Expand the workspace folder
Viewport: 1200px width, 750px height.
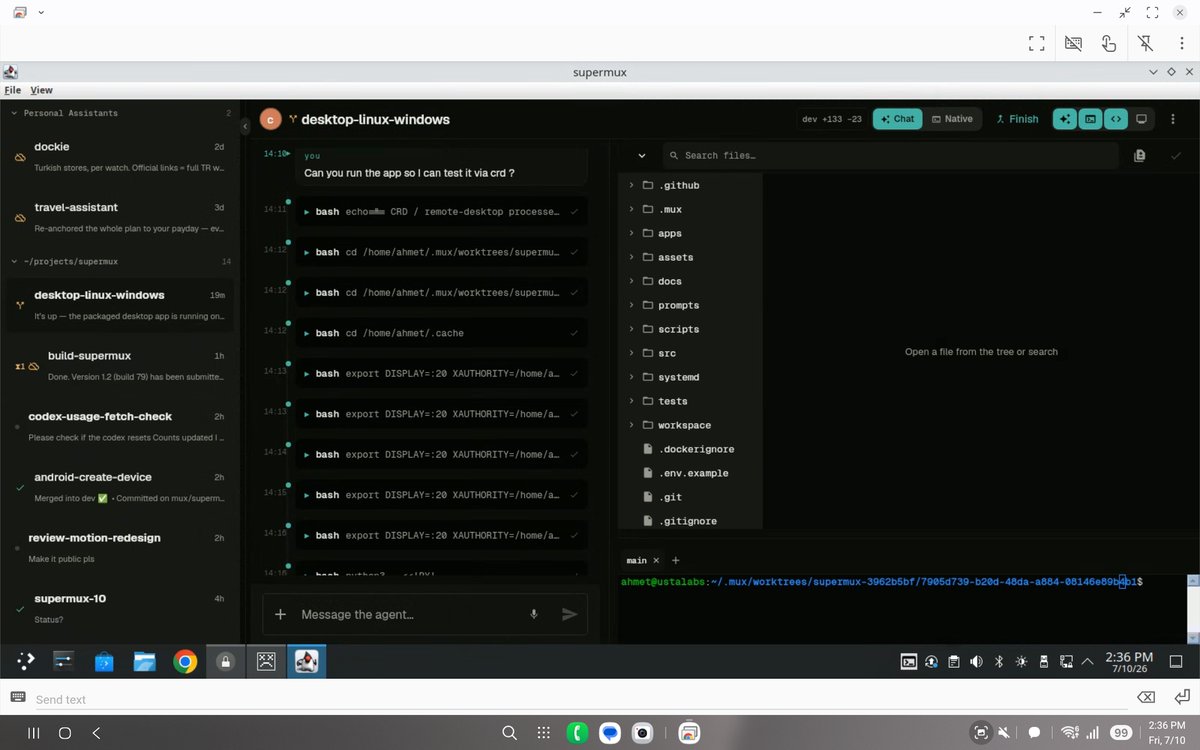pyautogui.click(x=690, y=425)
